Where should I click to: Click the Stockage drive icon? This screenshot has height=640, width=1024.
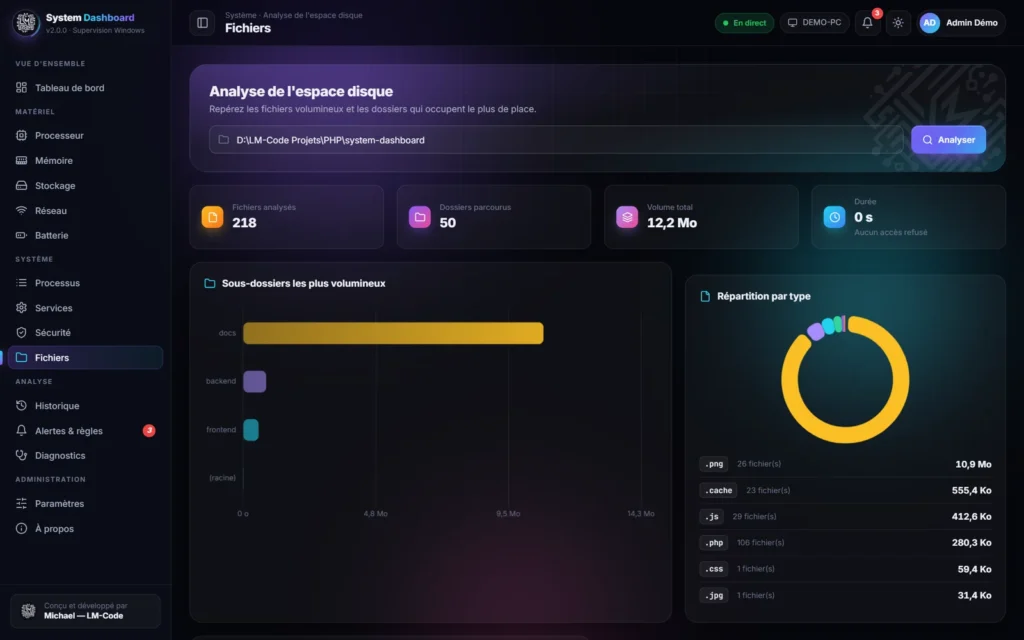tap(22, 185)
